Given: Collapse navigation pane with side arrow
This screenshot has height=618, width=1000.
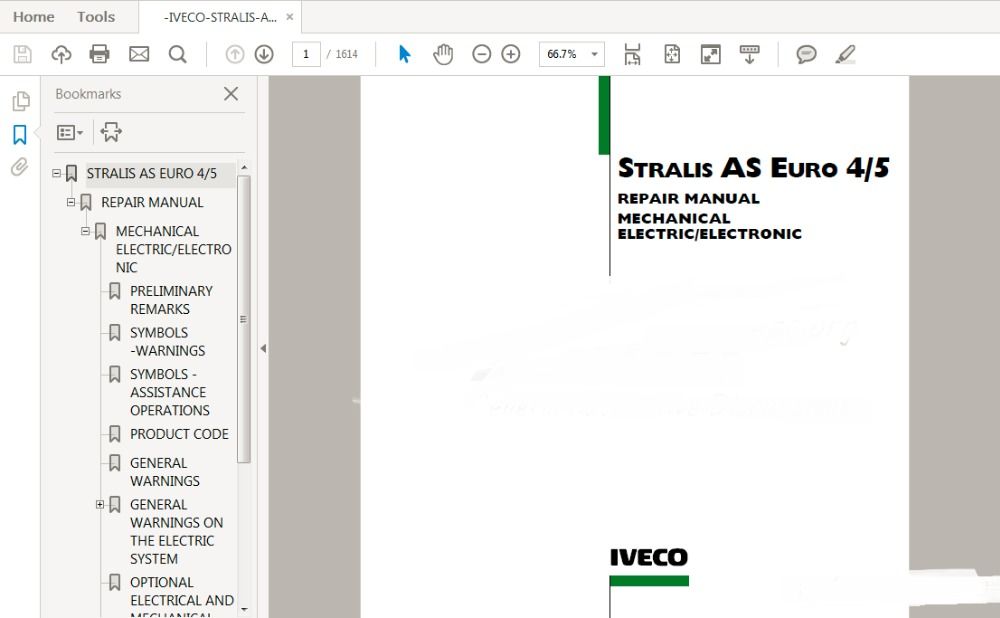Looking at the screenshot, I should (x=263, y=348).
